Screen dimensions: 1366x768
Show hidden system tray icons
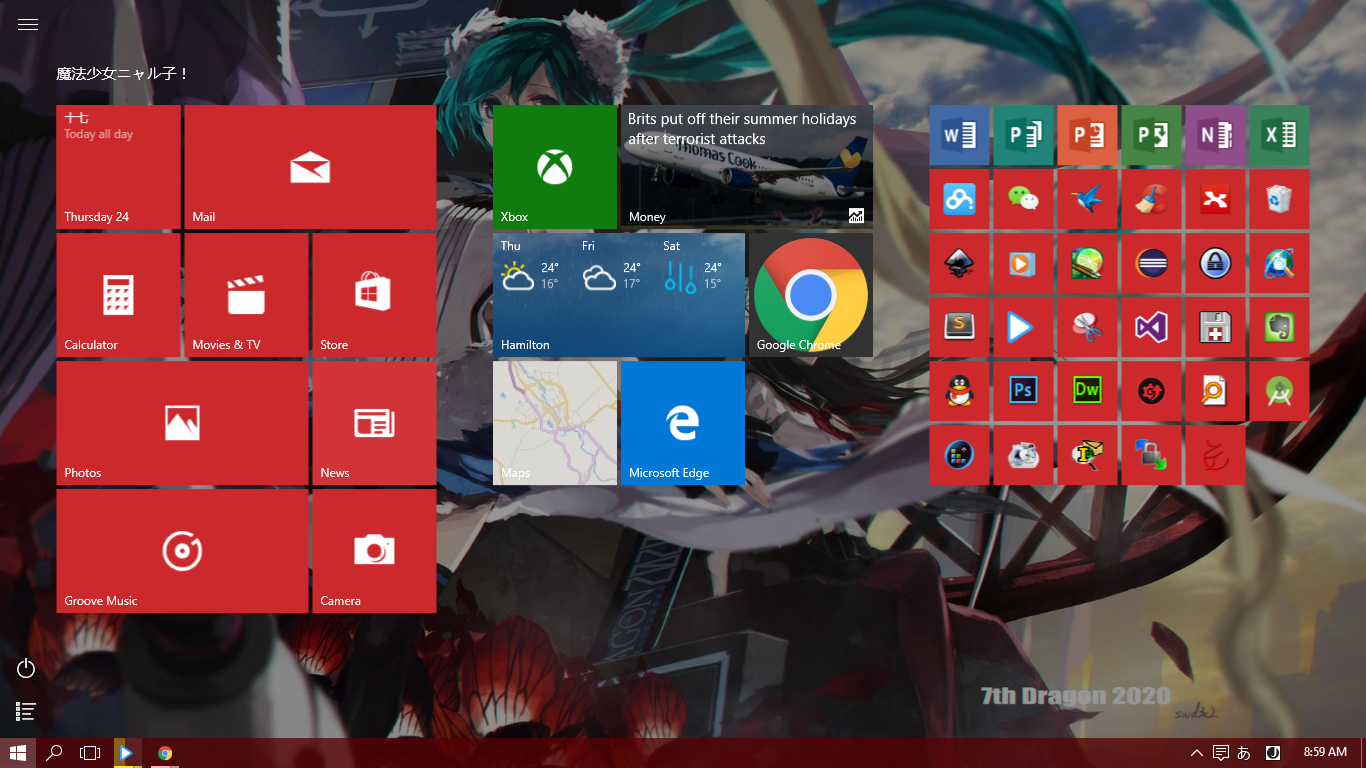1196,753
